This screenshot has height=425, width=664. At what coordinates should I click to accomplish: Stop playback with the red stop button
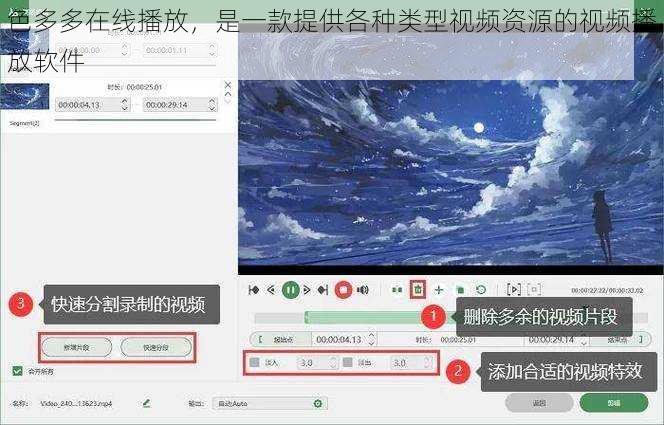[x=343, y=290]
